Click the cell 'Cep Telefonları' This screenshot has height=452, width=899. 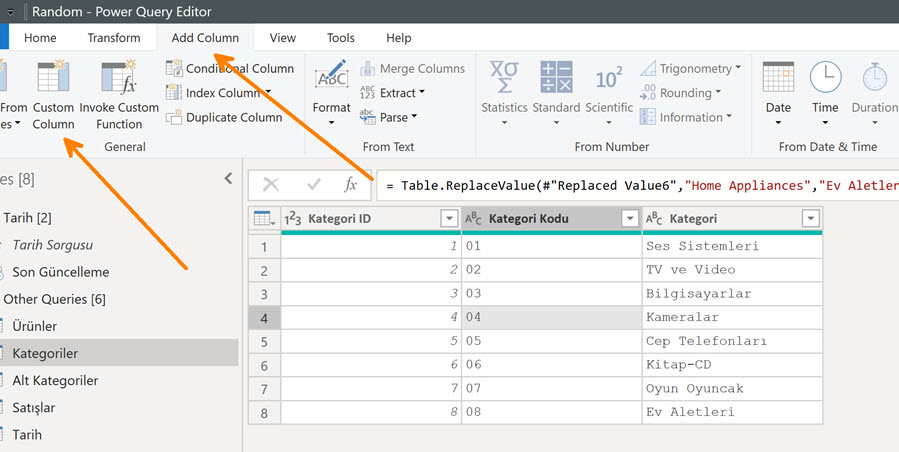coord(732,341)
